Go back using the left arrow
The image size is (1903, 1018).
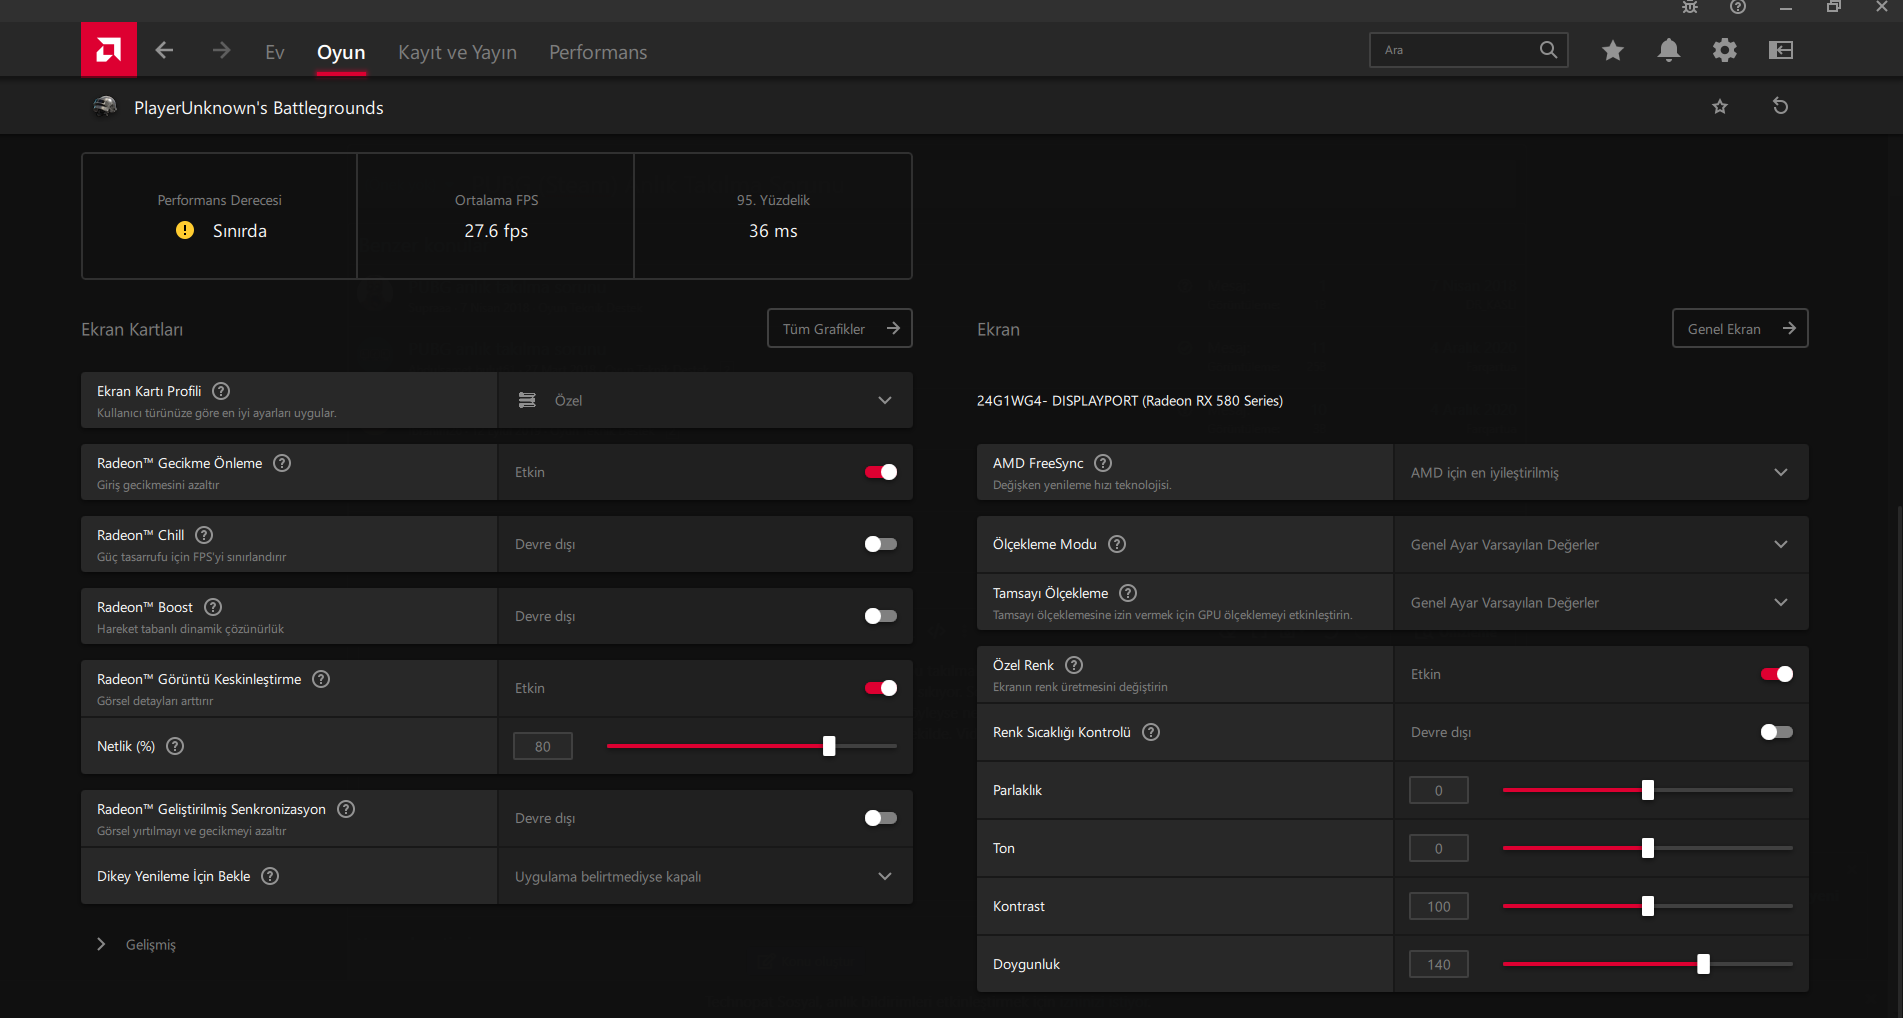[x=165, y=50]
